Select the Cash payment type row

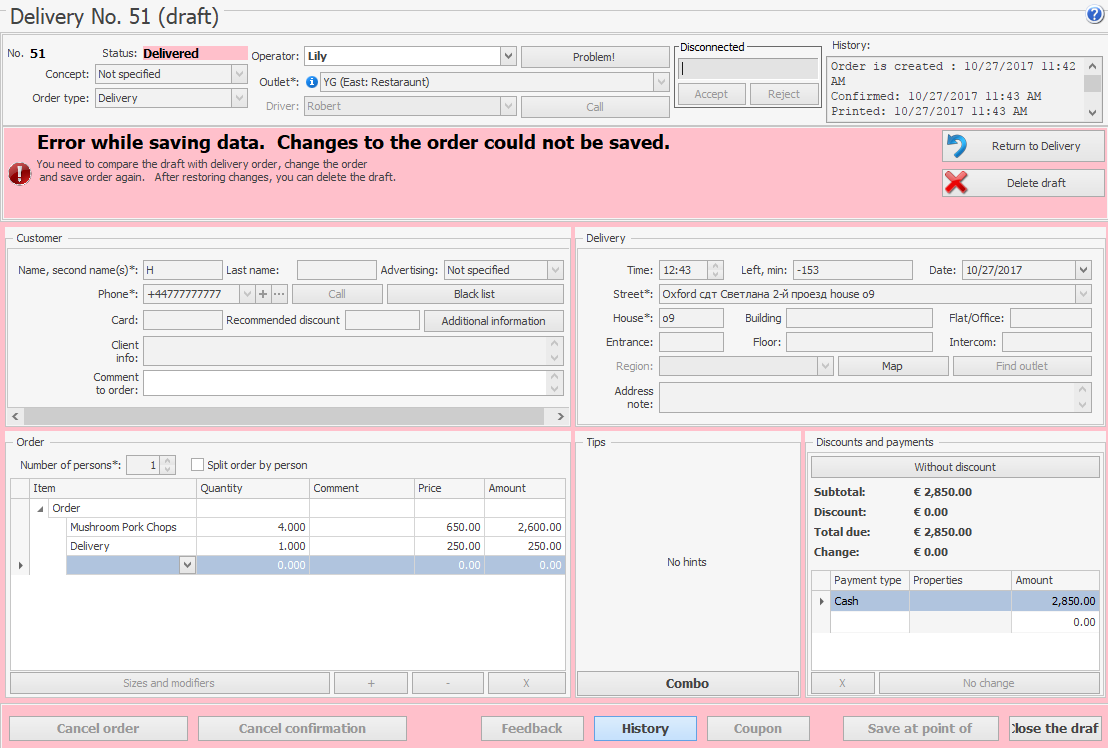(x=870, y=601)
